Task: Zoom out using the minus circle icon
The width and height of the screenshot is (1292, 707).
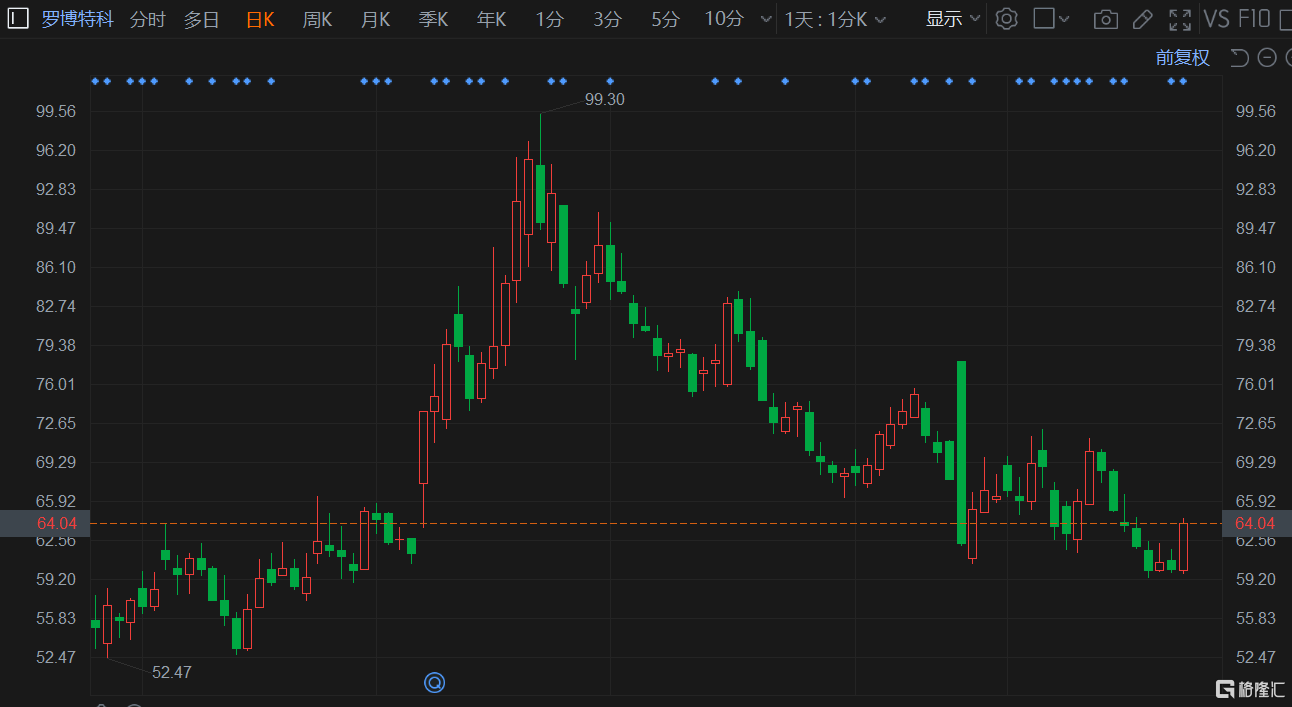Action: (1267, 58)
